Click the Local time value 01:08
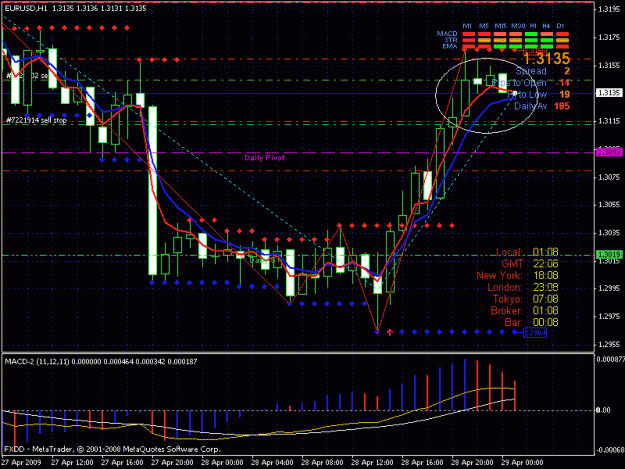Image resolution: width=625 pixels, height=469 pixels. pos(545,252)
